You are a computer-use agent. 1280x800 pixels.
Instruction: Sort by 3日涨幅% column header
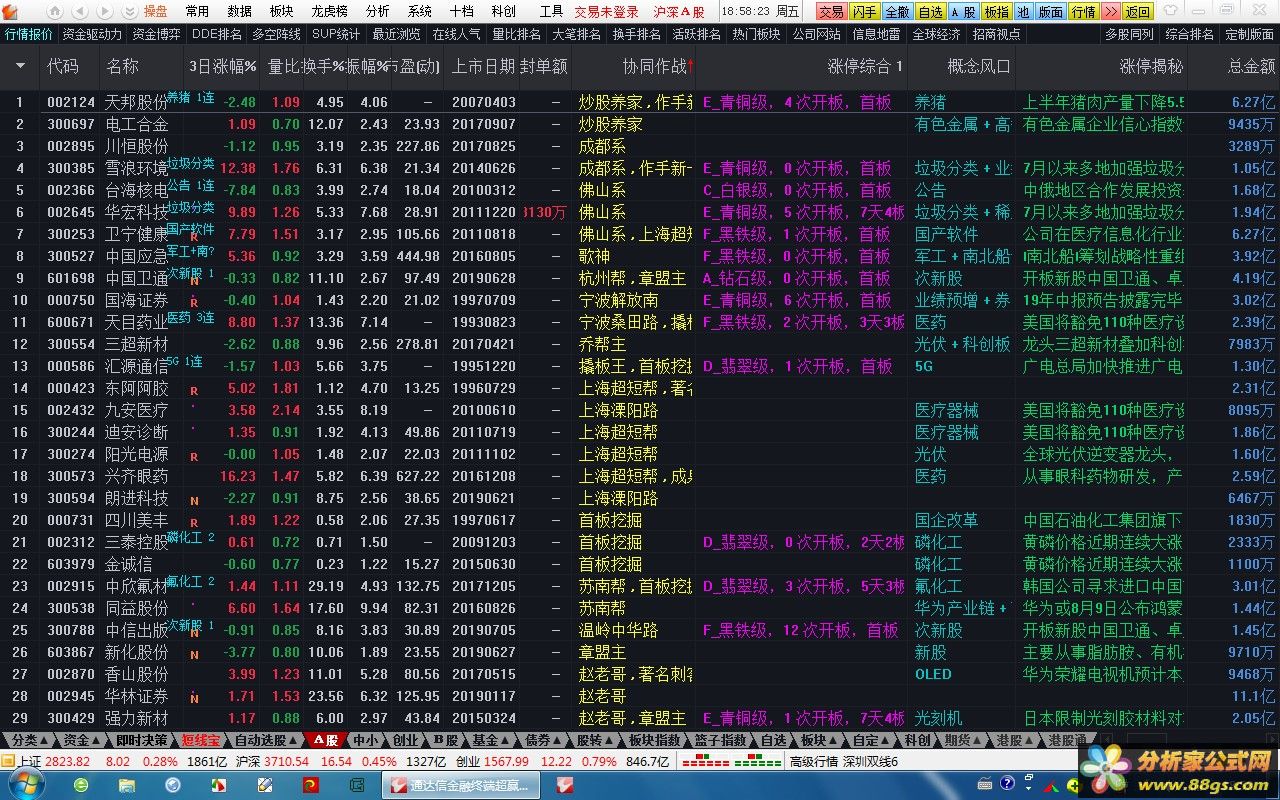(223, 67)
